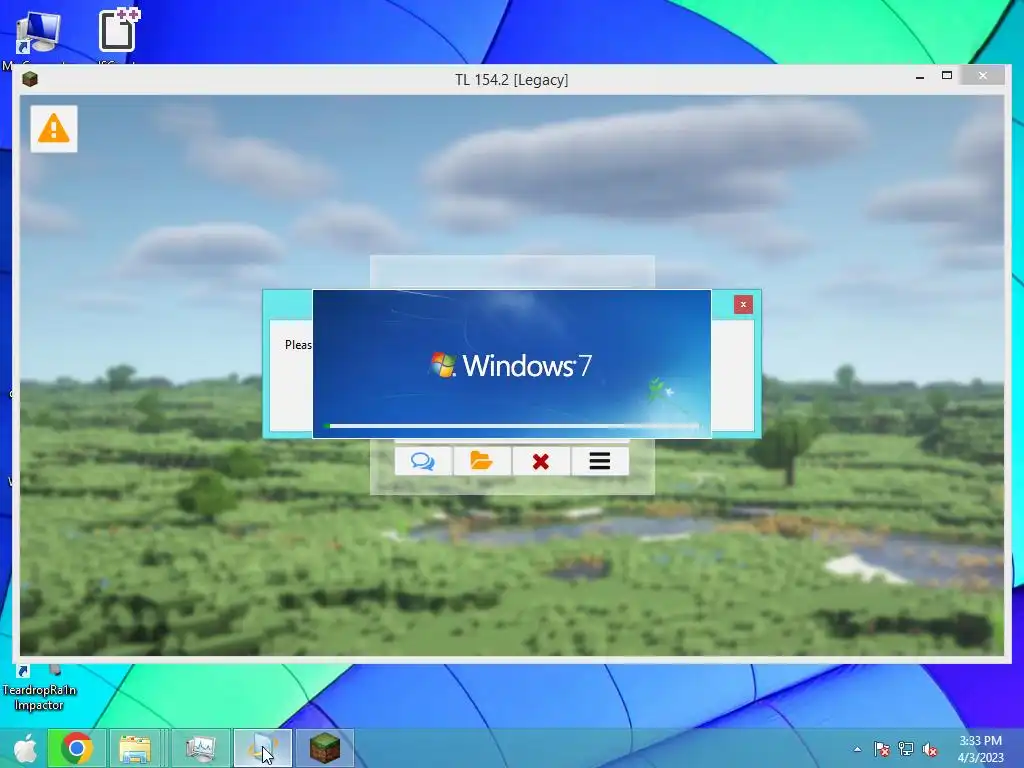Screen dimensions: 1024x768
Task: Click the red X cancel button
Action: point(541,461)
